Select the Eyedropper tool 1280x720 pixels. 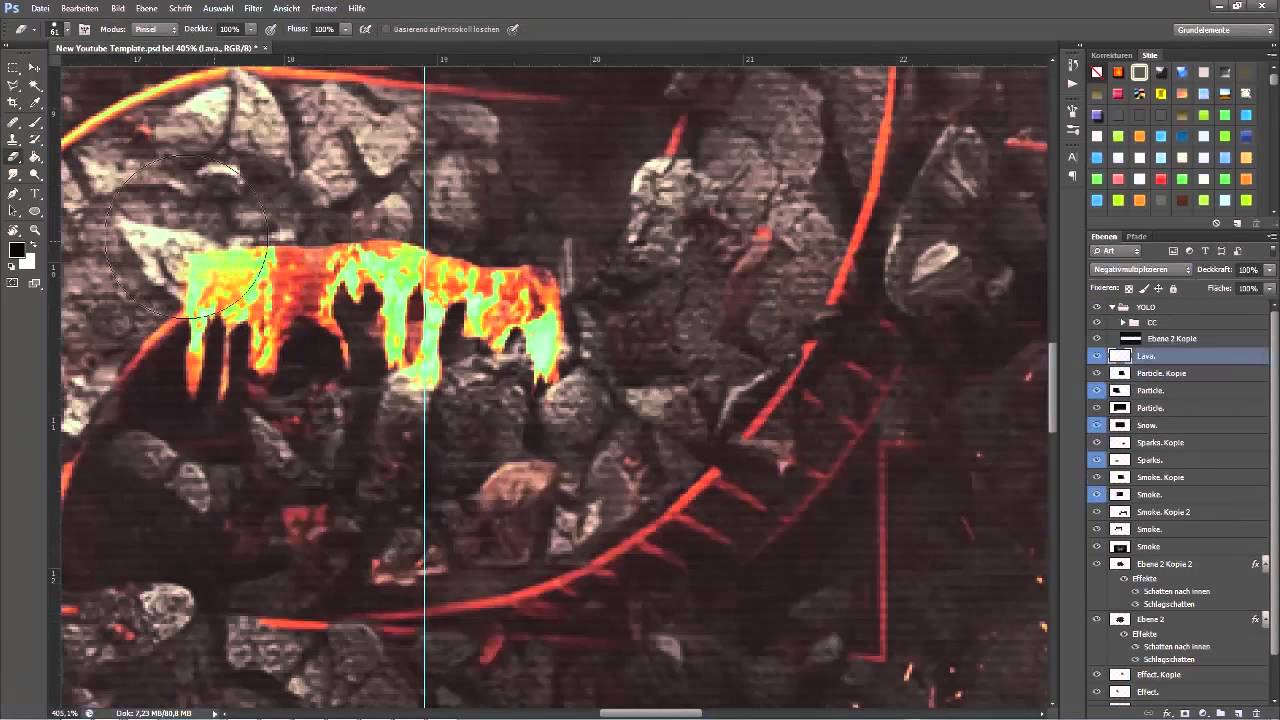[35, 103]
